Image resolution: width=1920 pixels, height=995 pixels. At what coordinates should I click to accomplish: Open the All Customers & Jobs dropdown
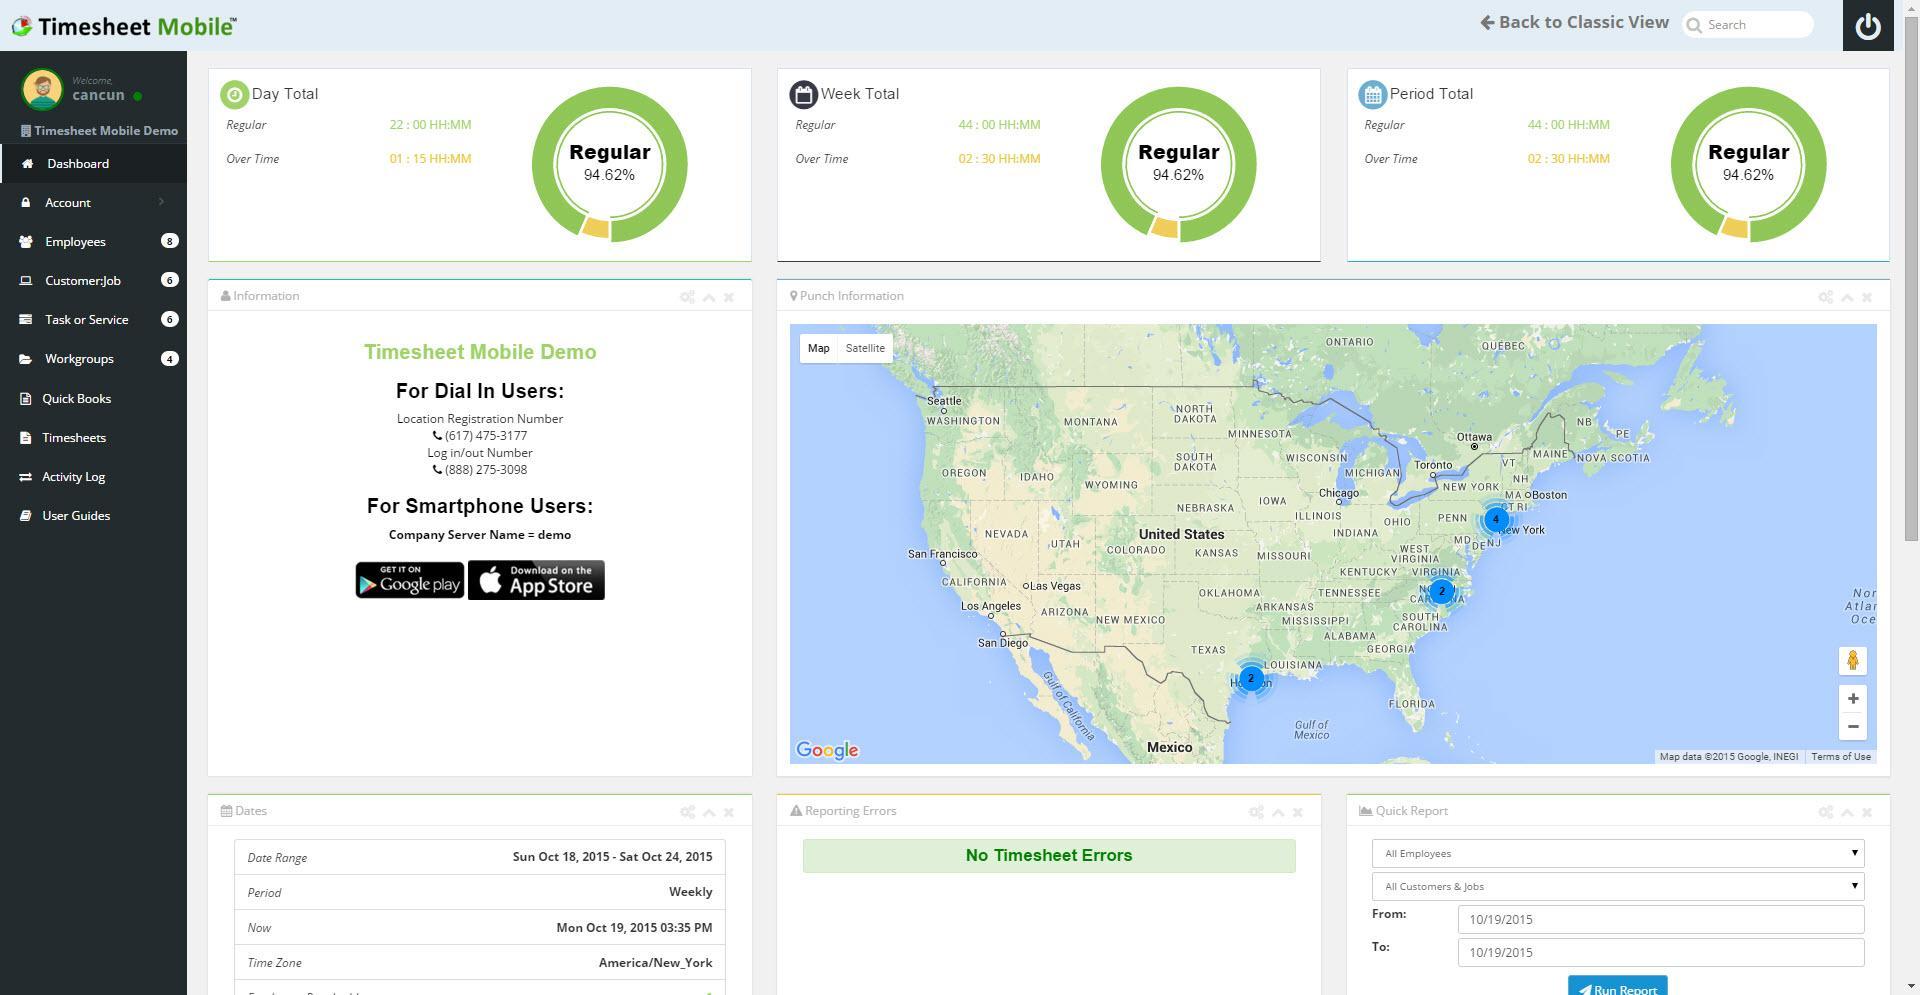point(1618,887)
